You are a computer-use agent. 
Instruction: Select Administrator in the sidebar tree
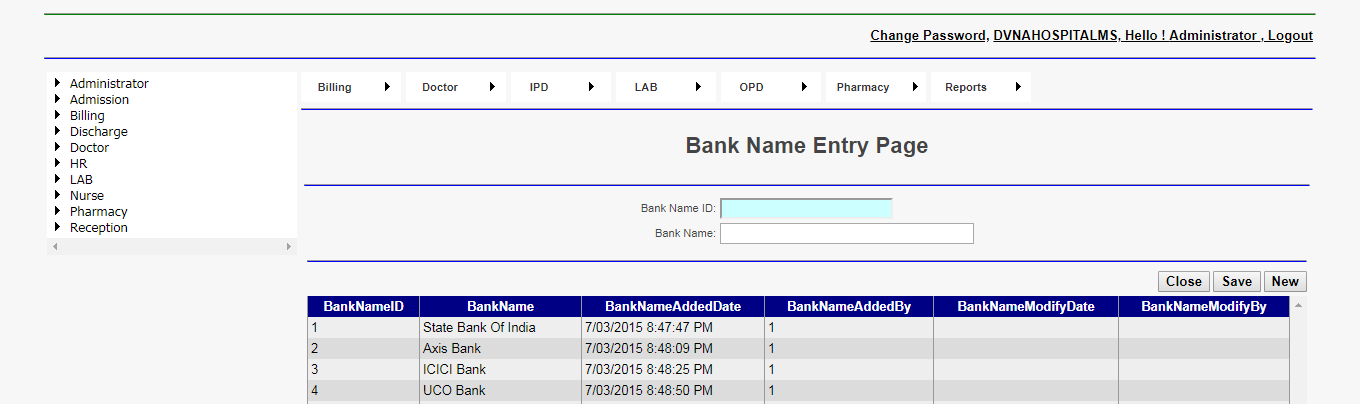tap(109, 84)
